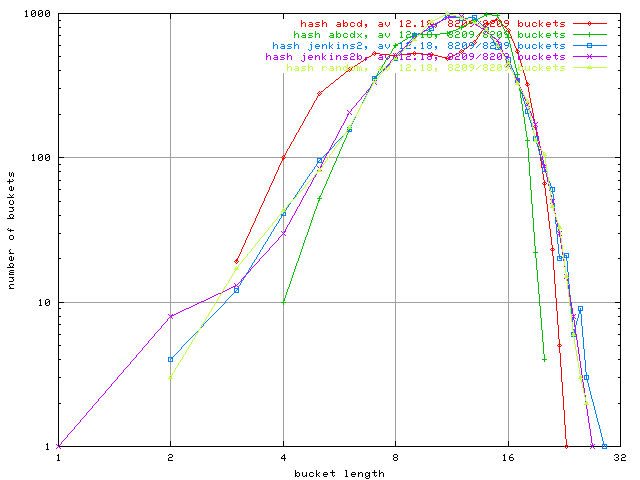640x480 pixels.
Task: Click the y-axis tick label 10
Action: coord(44,302)
